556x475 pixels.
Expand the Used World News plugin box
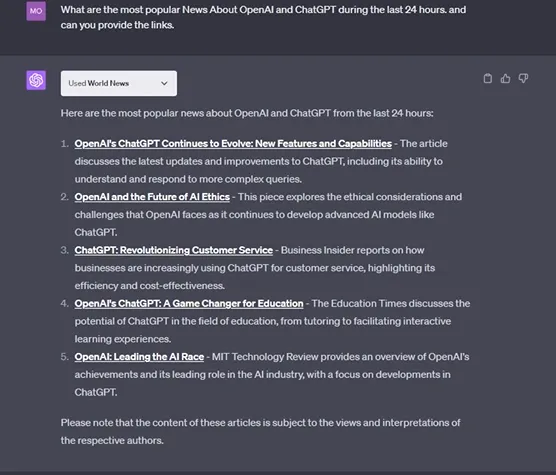(x=119, y=83)
